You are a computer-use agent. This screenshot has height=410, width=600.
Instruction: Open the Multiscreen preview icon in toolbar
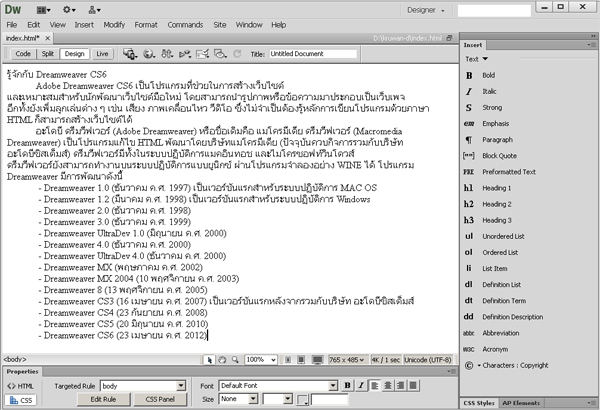(x=130, y=54)
